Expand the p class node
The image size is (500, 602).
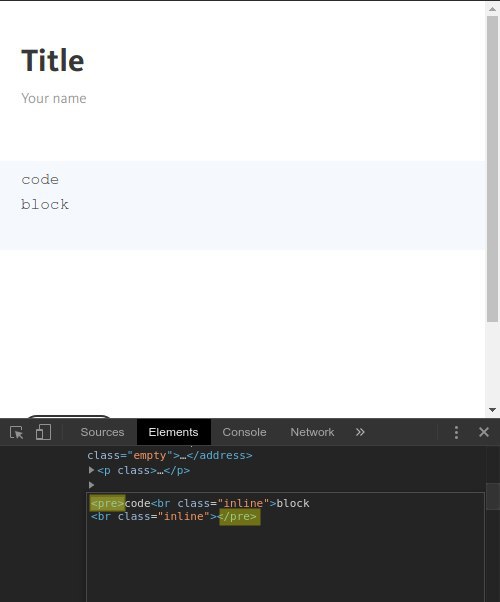coord(91,470)
